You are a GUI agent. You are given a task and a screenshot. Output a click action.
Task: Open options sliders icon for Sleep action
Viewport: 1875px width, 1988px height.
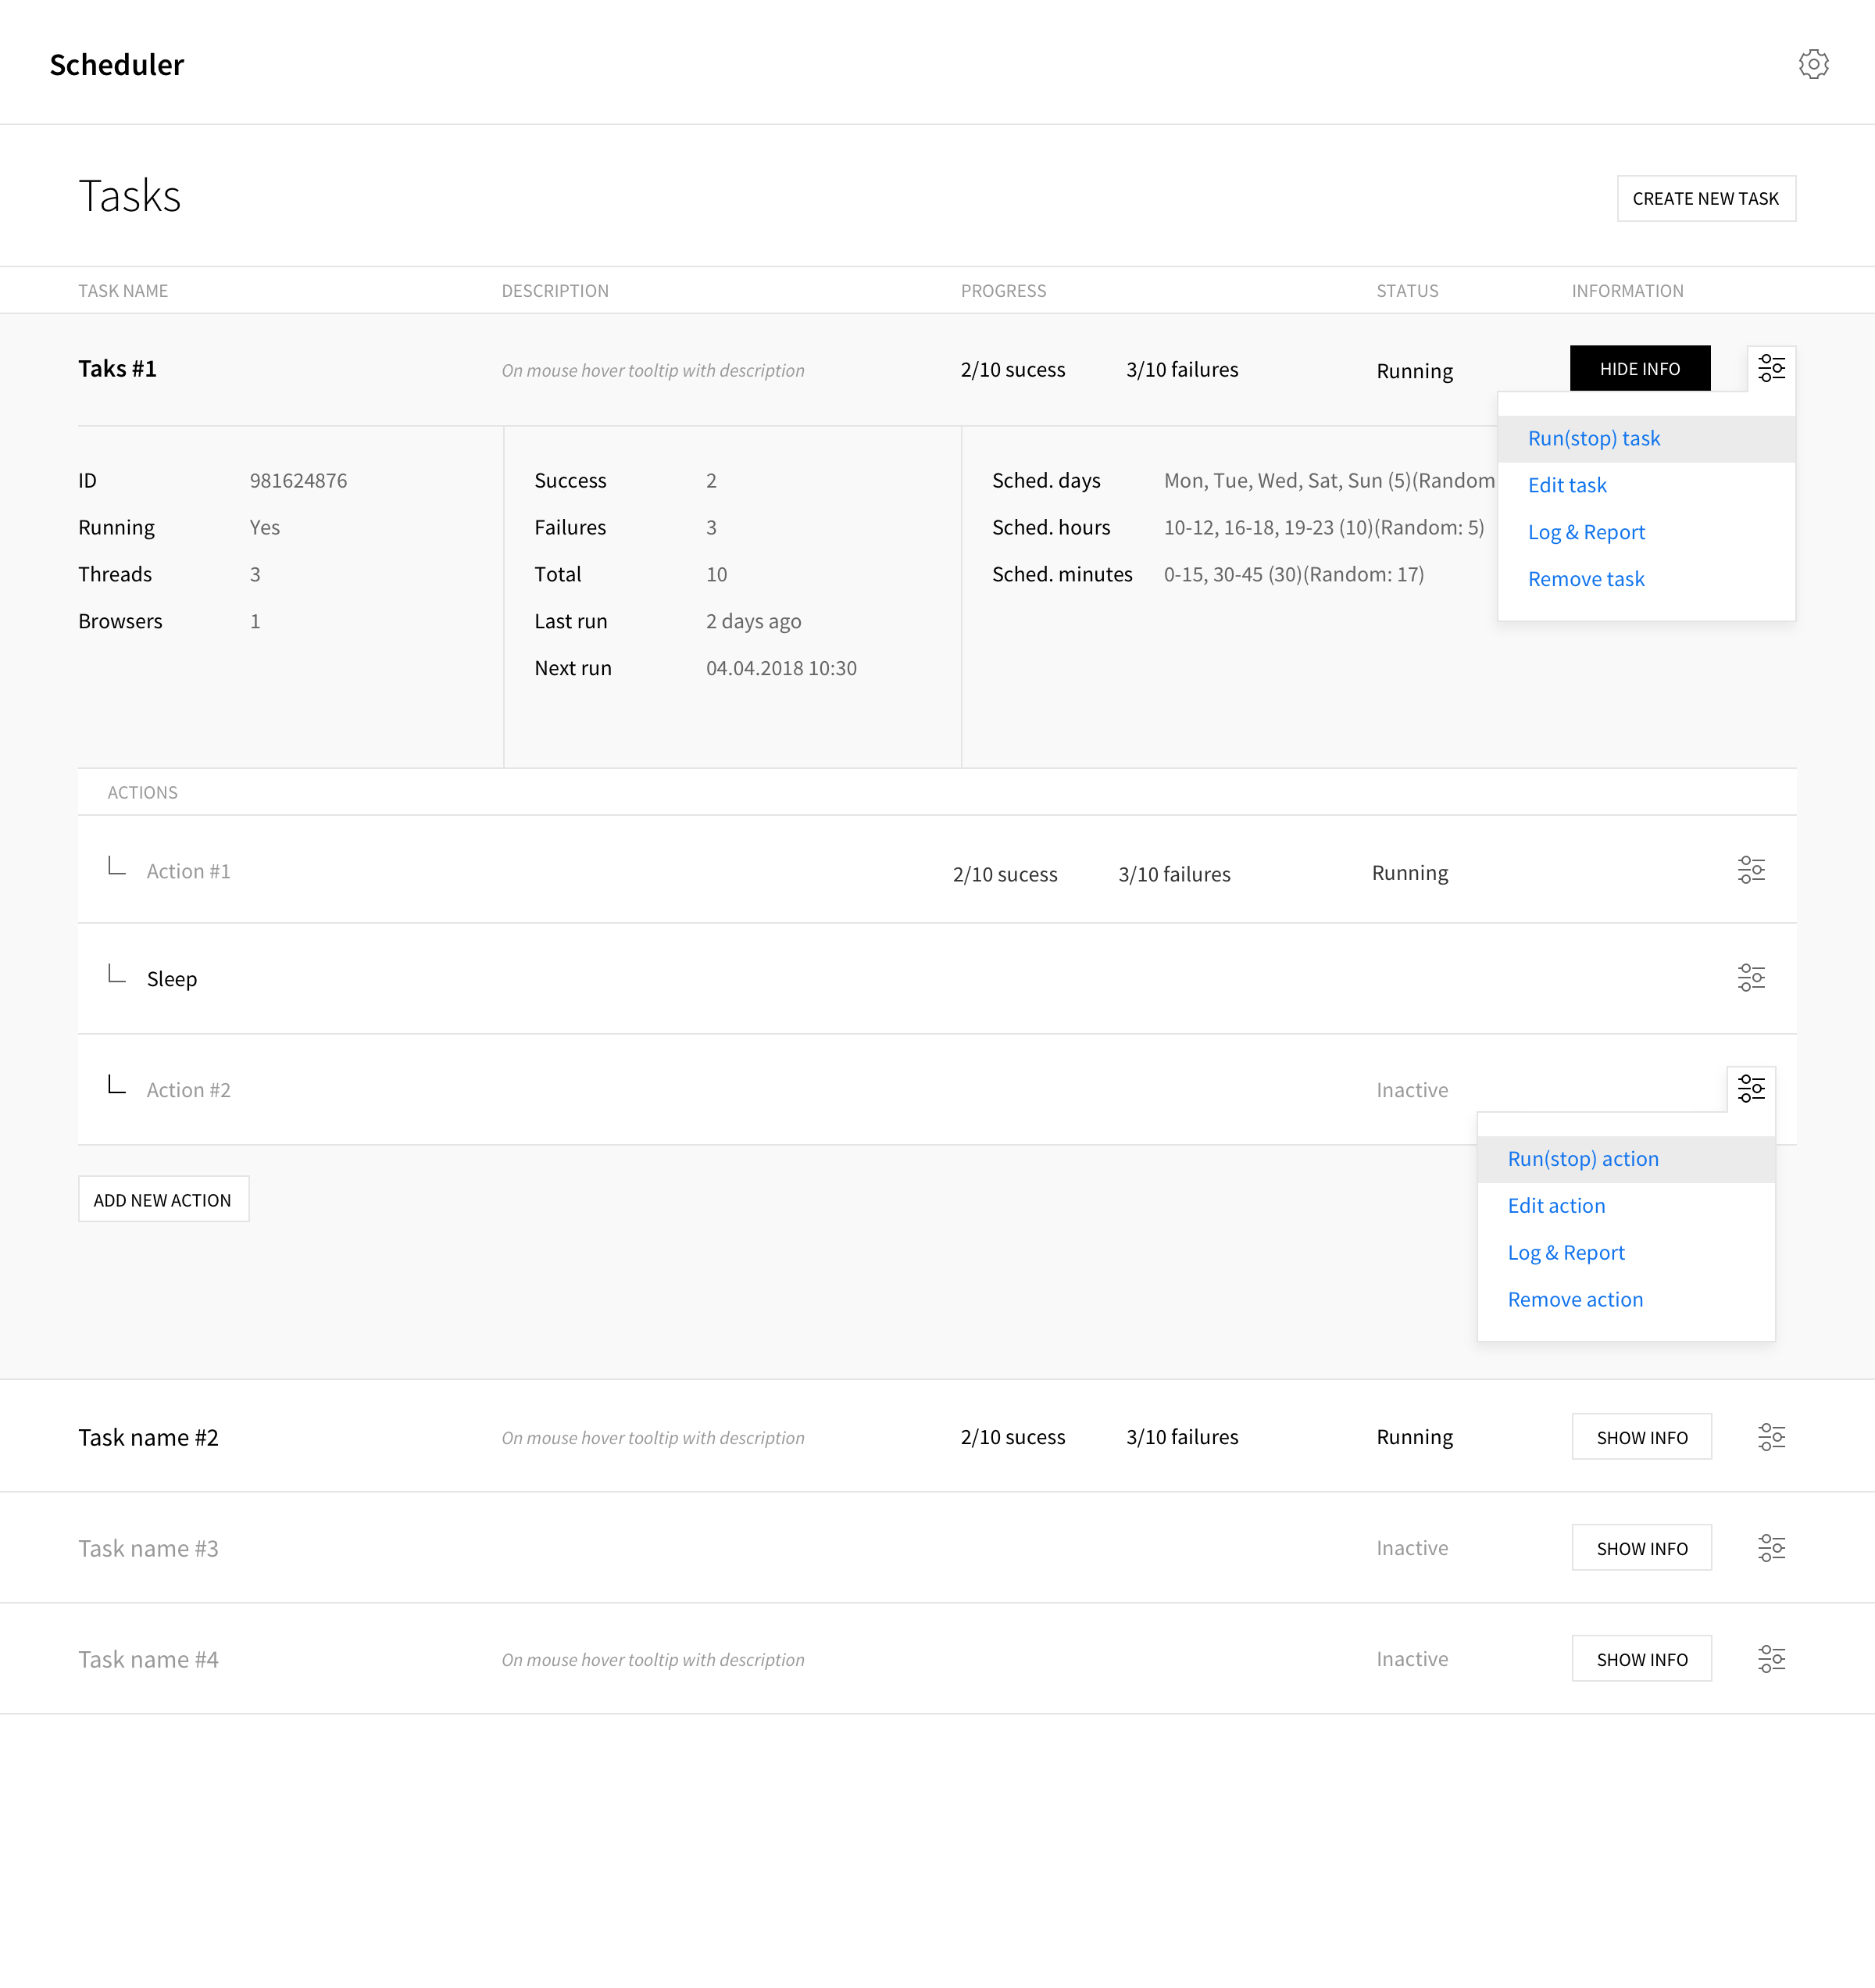pyautogui.click(x=1750, y=977)
